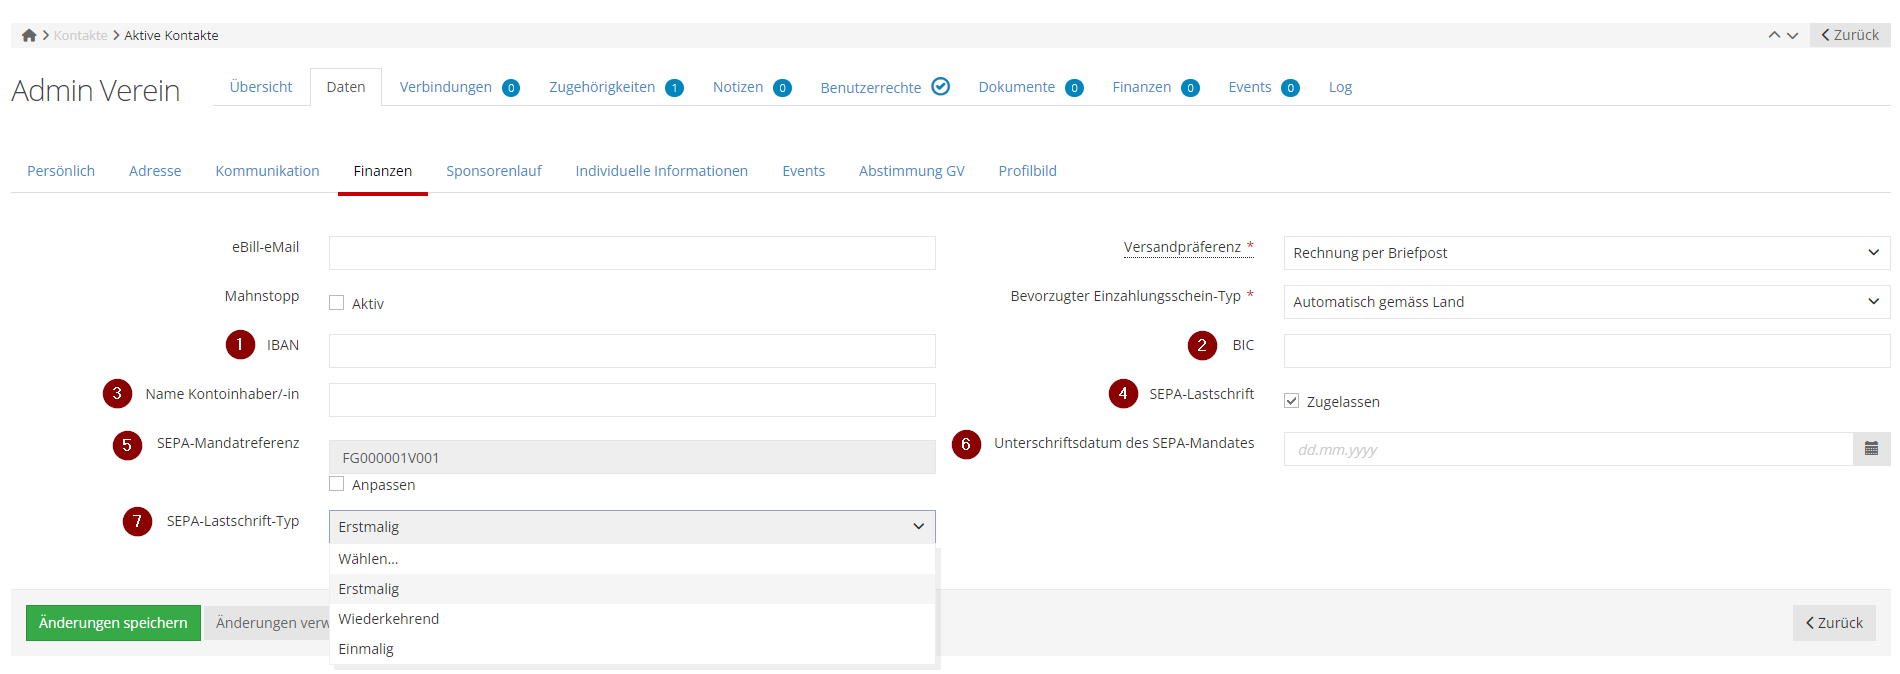Click the Benutzerrechte checkmark icon
This screenshot has height=674, width=1900.
click(940, 87)
